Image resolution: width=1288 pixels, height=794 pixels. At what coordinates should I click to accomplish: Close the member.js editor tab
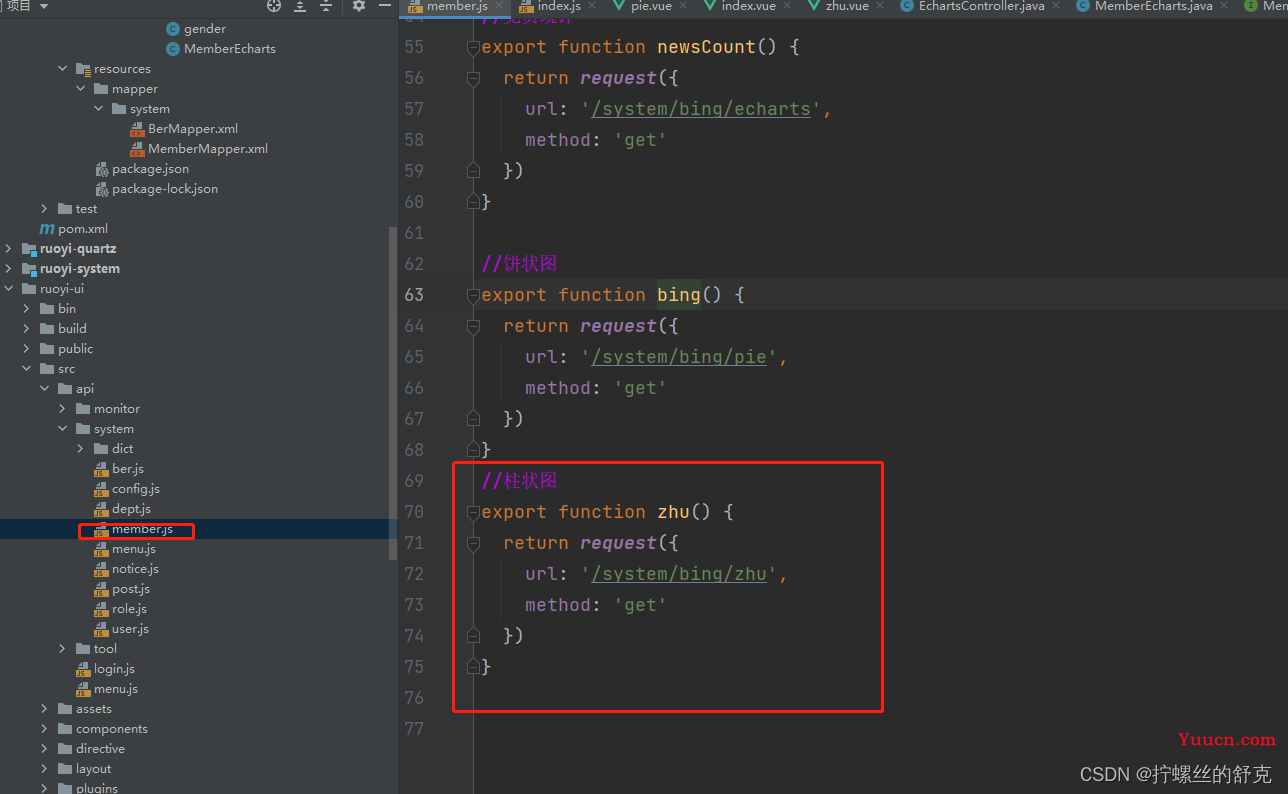click(x=500, y=6)
